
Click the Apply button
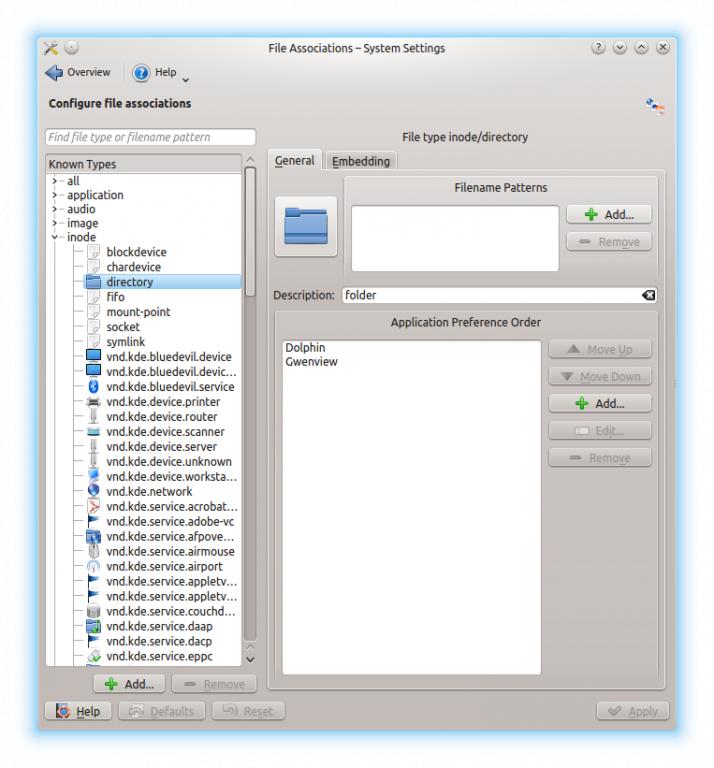(633, 711)
